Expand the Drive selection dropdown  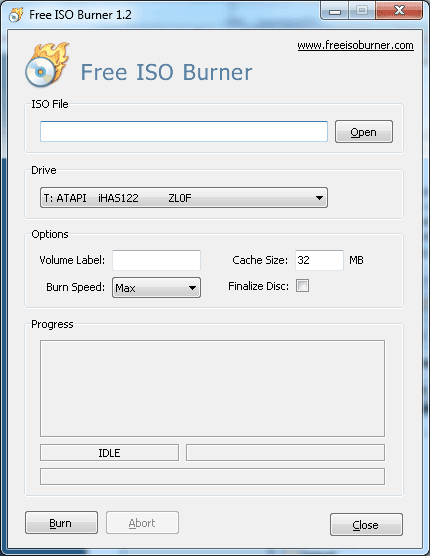[x=184, y=198]
